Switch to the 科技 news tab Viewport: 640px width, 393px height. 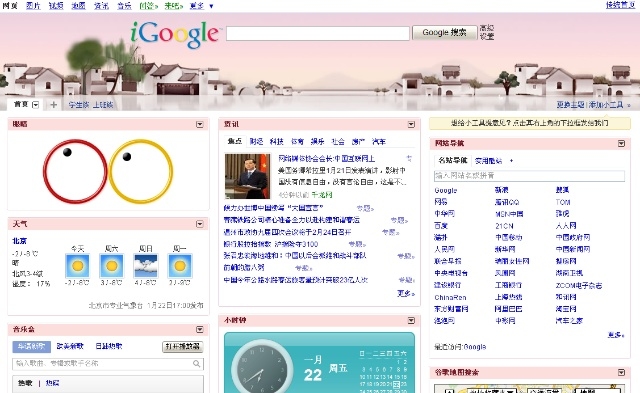[276, 141]
